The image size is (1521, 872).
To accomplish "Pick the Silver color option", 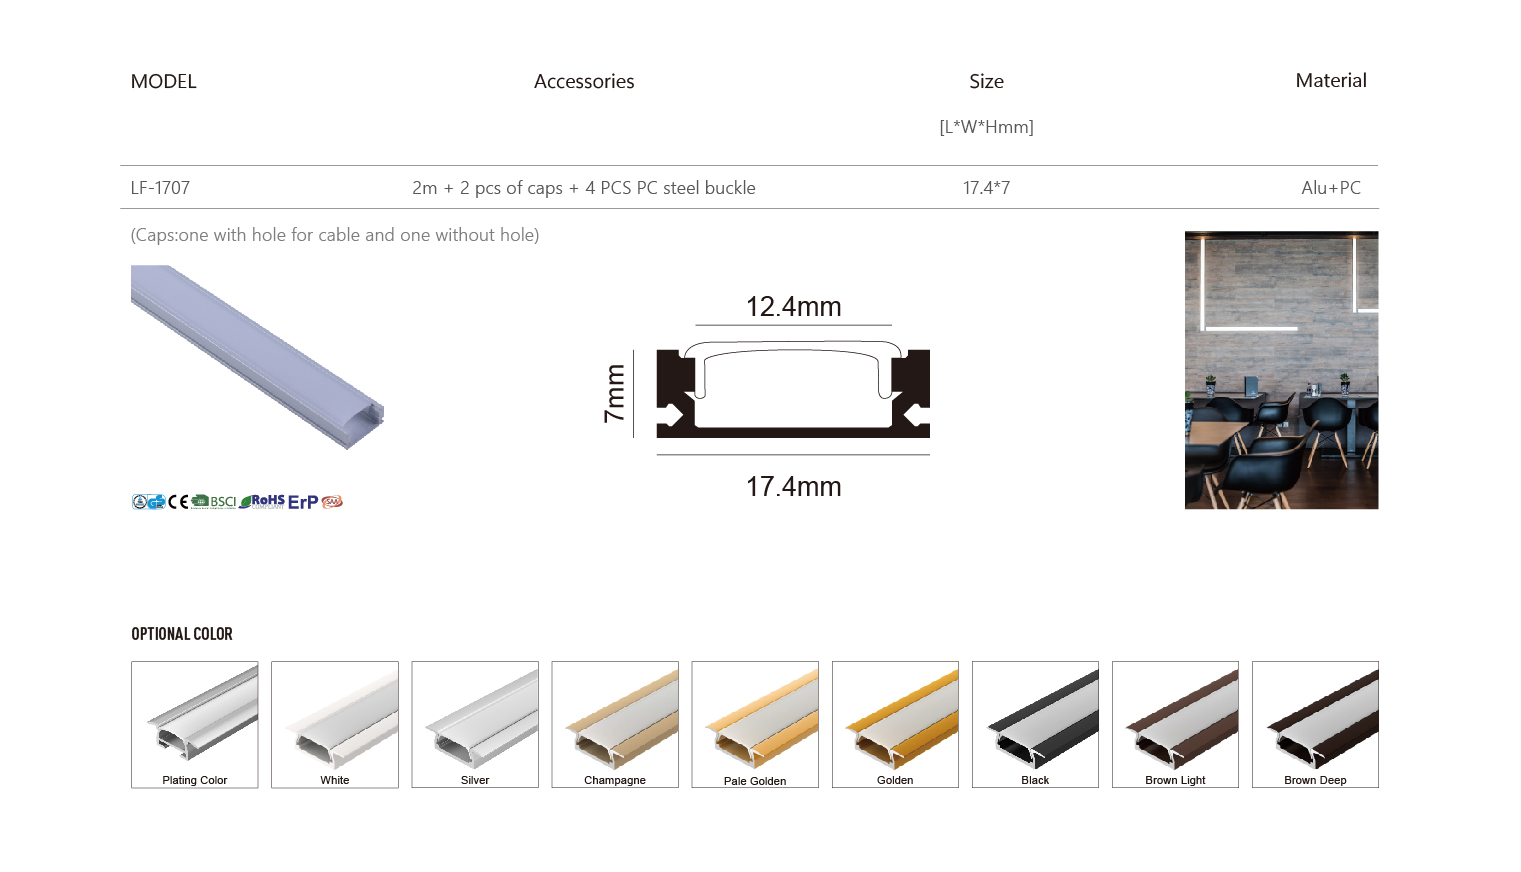I will (475, 724).
